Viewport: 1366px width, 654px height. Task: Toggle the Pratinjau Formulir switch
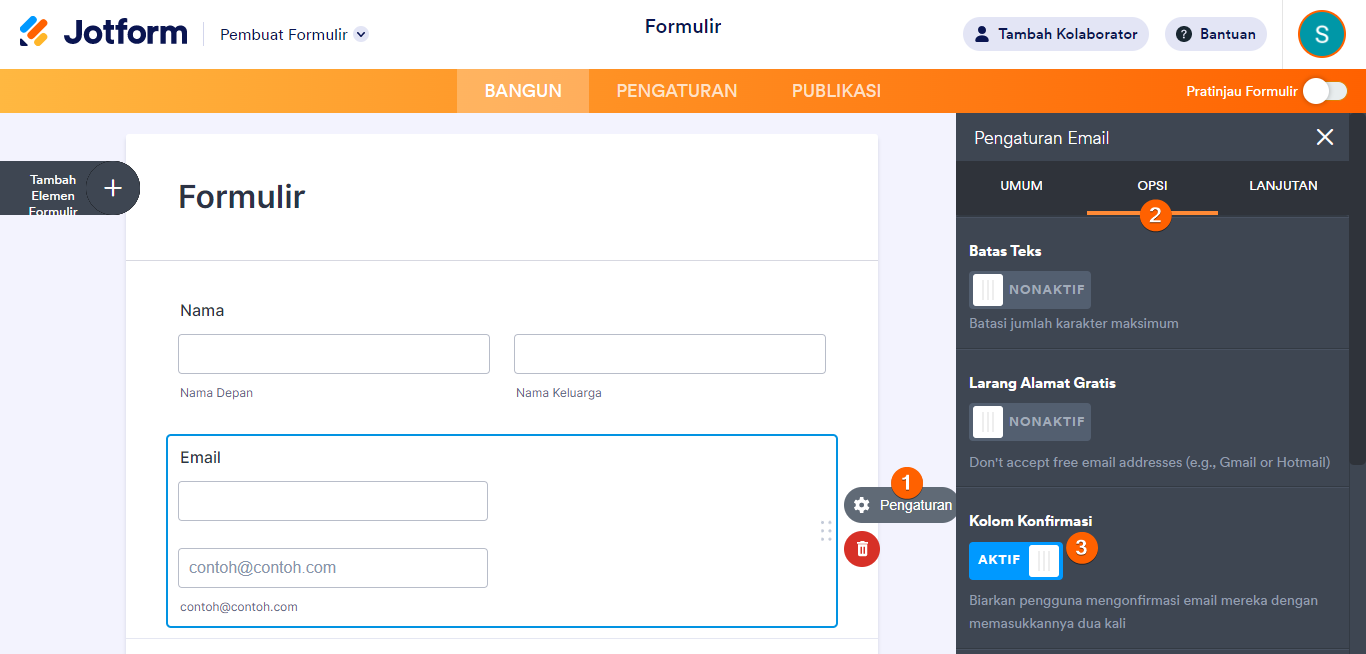(1325, 91)
